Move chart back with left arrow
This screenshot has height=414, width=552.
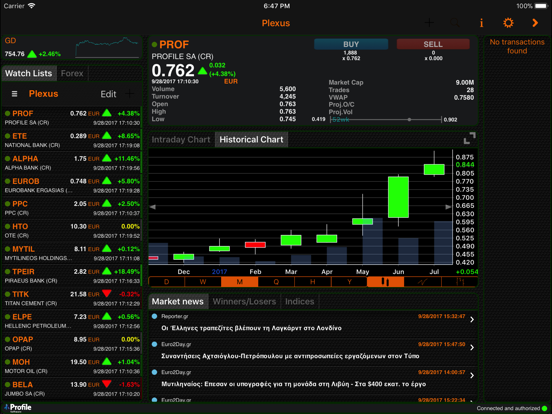click(153, 207)
